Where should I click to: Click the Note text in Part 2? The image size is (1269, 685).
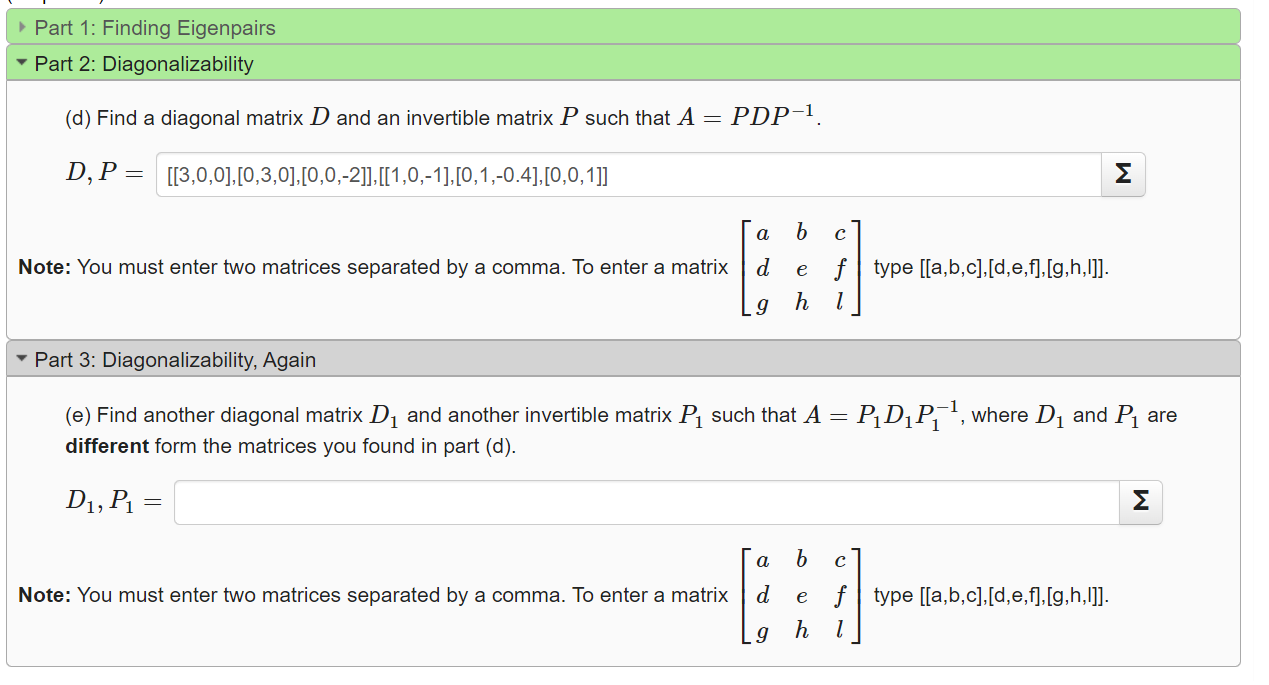42,267
